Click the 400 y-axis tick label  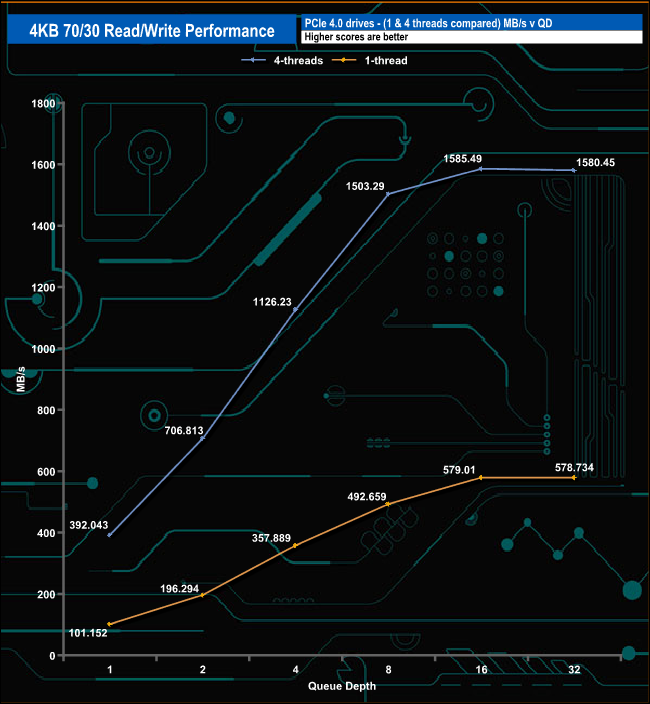(46, 533)
